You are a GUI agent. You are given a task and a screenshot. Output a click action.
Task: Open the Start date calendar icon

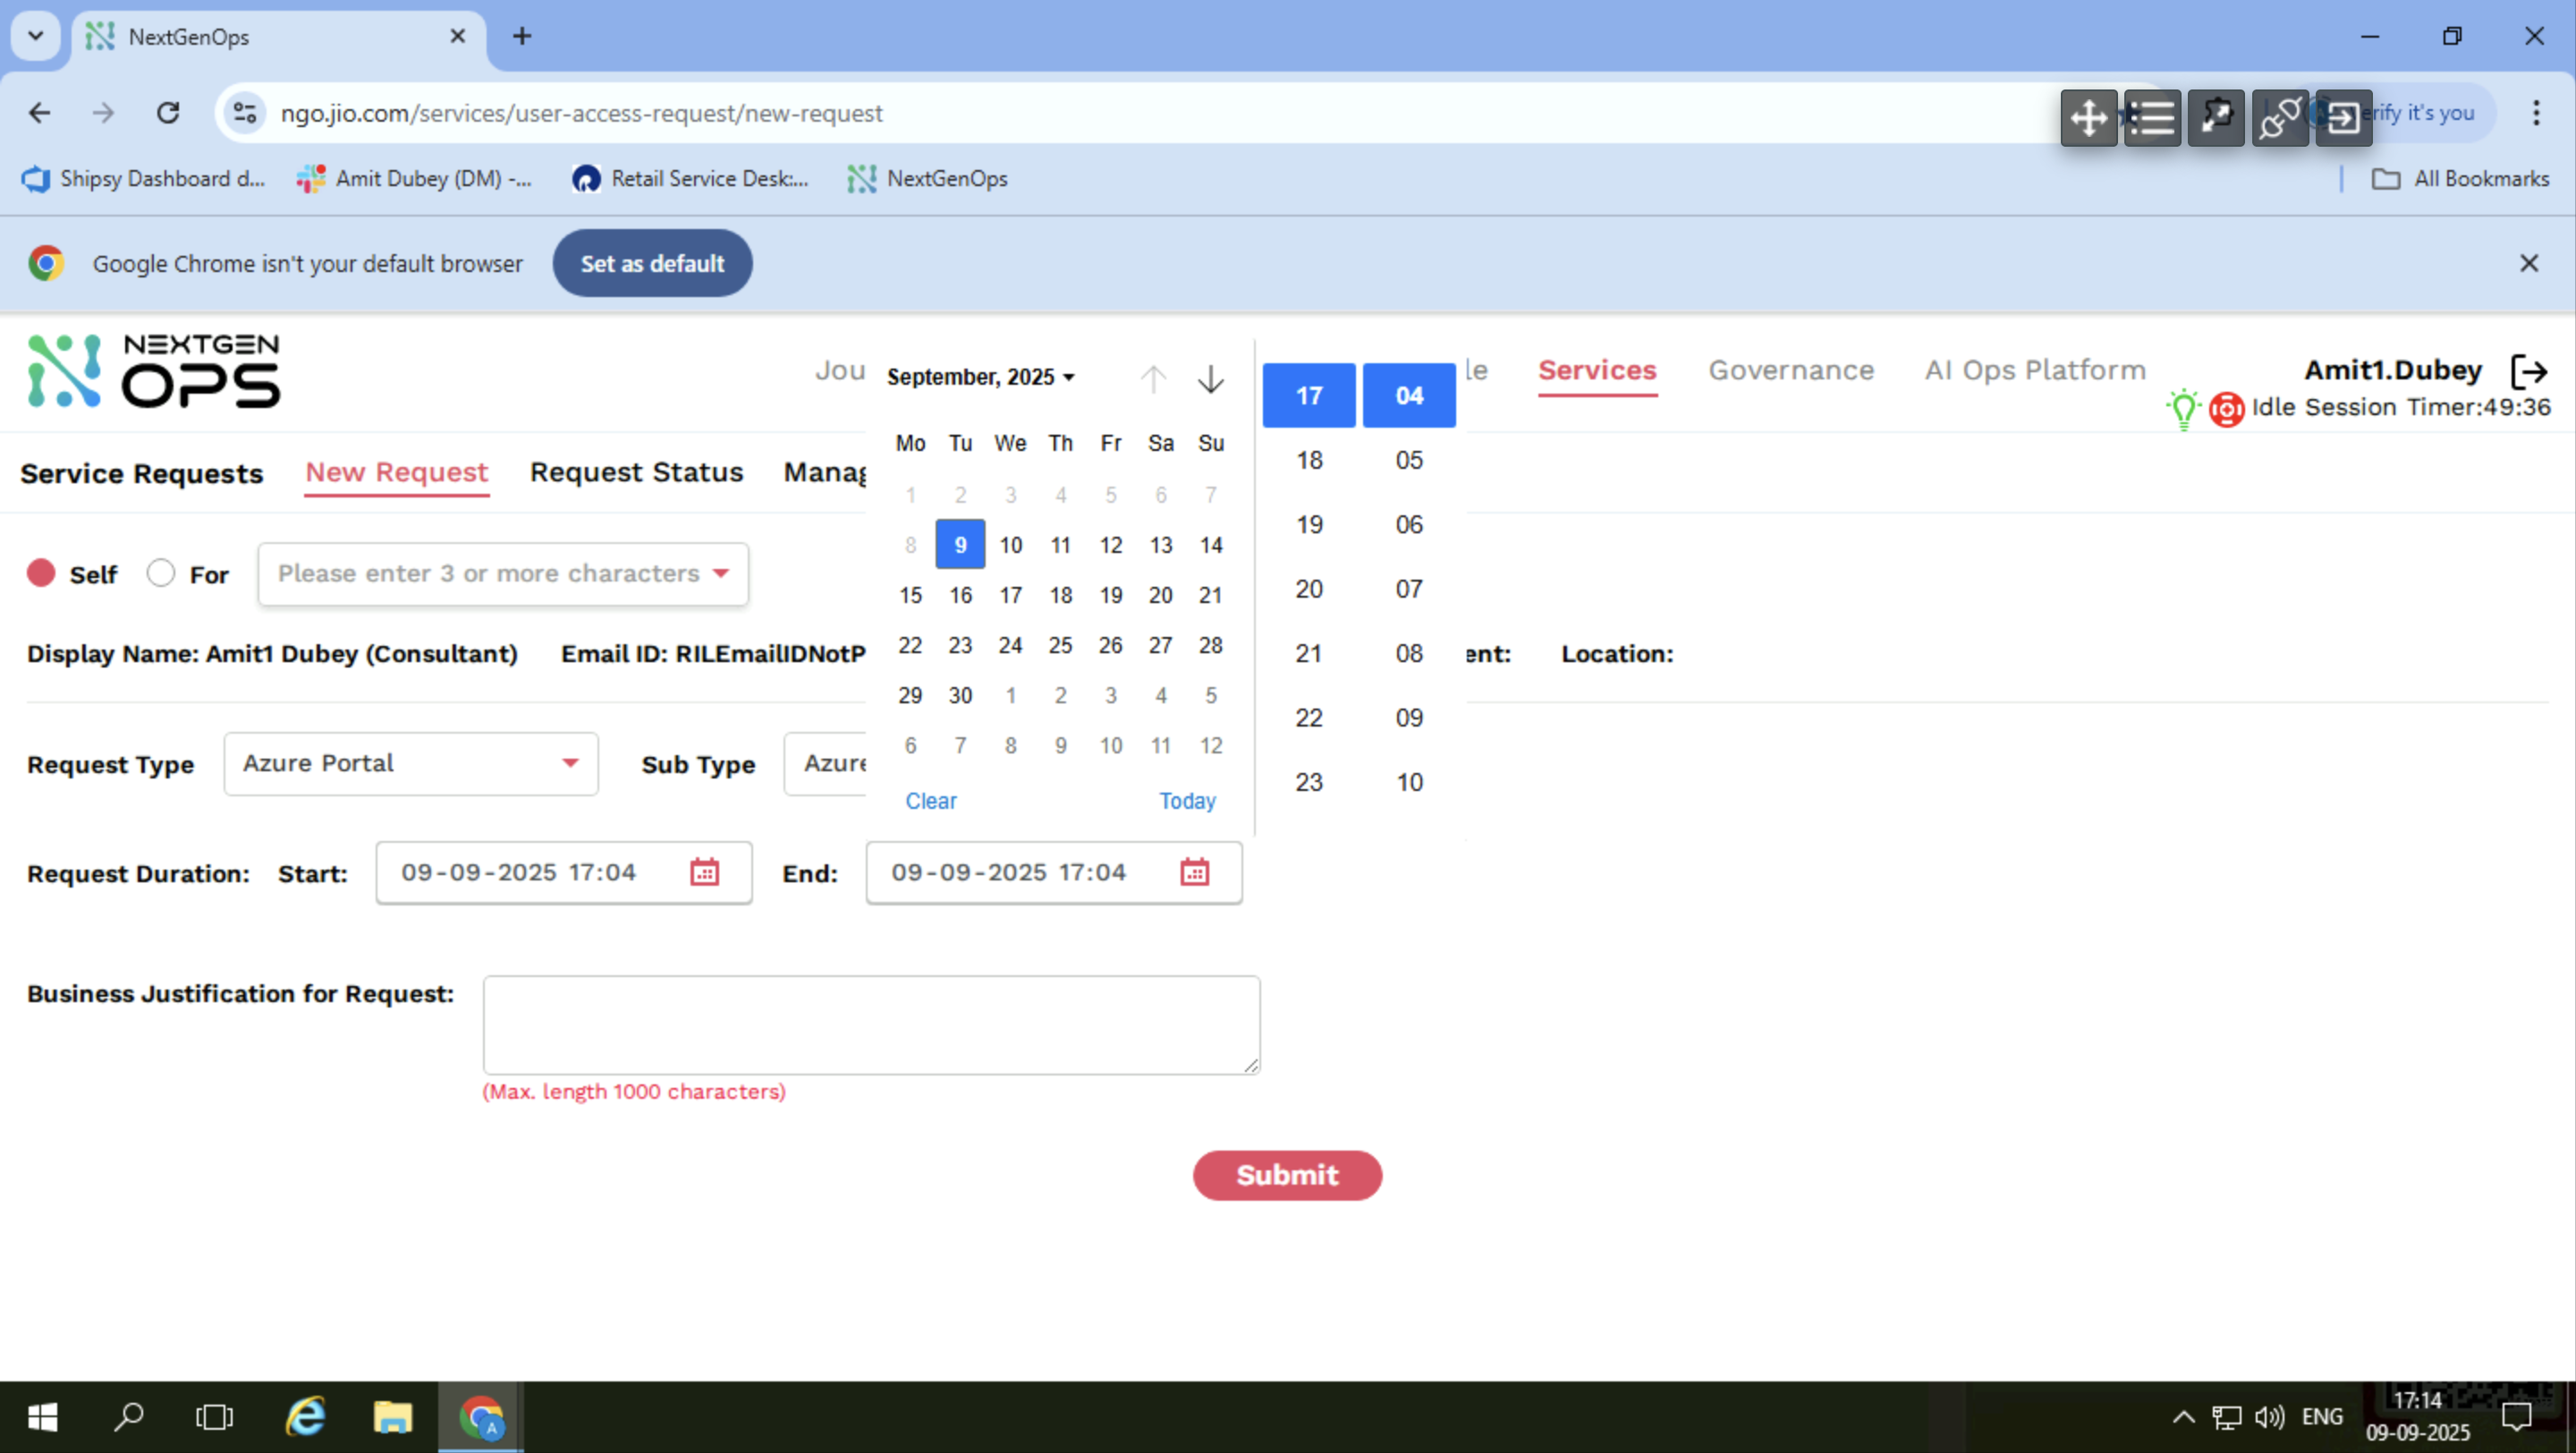click(x=704, y=872)
